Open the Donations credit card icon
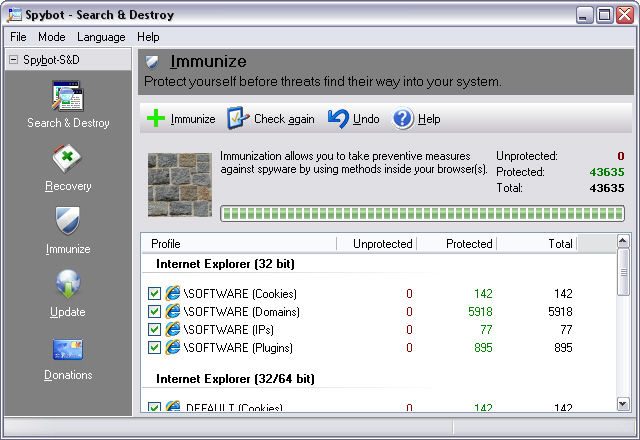 pyautogui.click(x=68, y=350)
